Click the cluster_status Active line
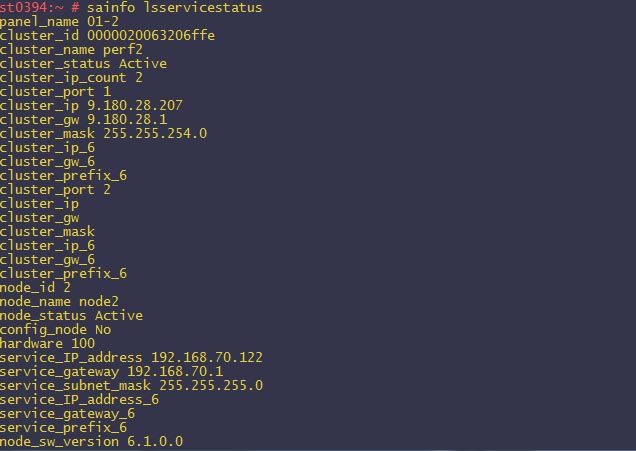 click(x=83, y=64)
